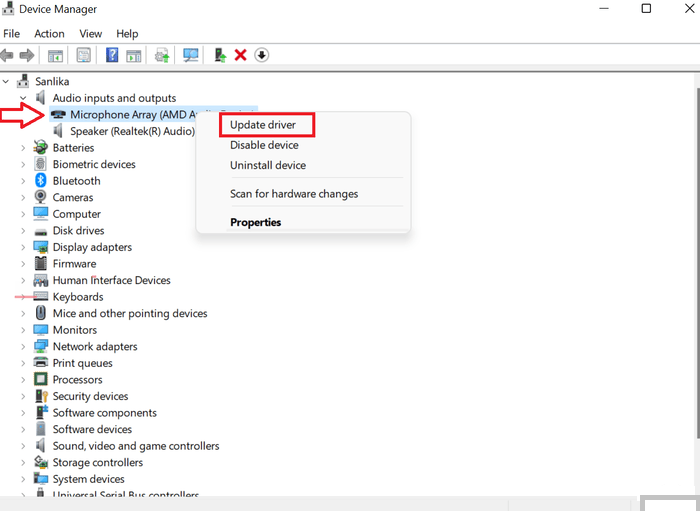Click the Software components icon
This screenshot has height=511, width=700.
pos(41,412)
